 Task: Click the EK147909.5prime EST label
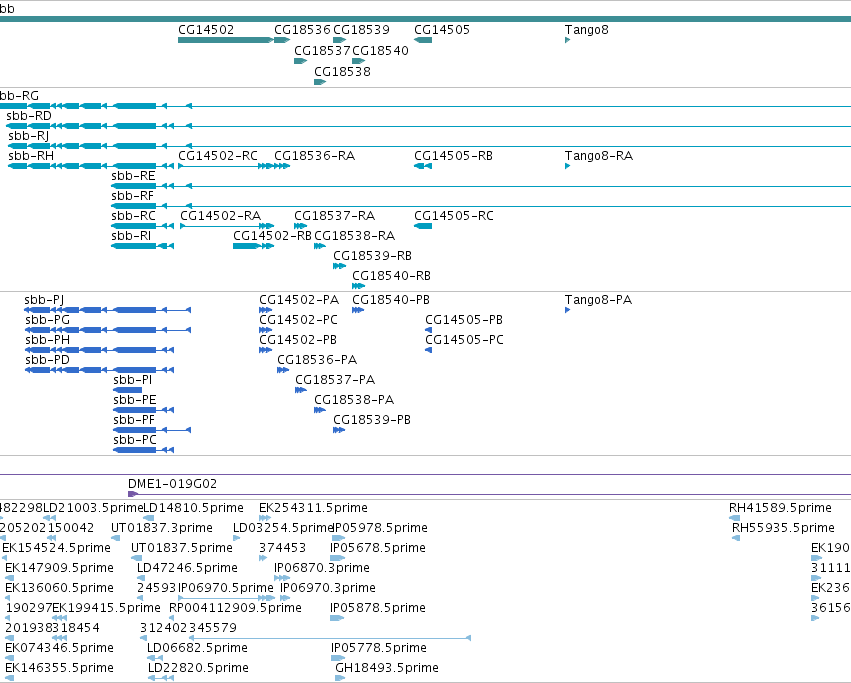(x=60, y=568)
